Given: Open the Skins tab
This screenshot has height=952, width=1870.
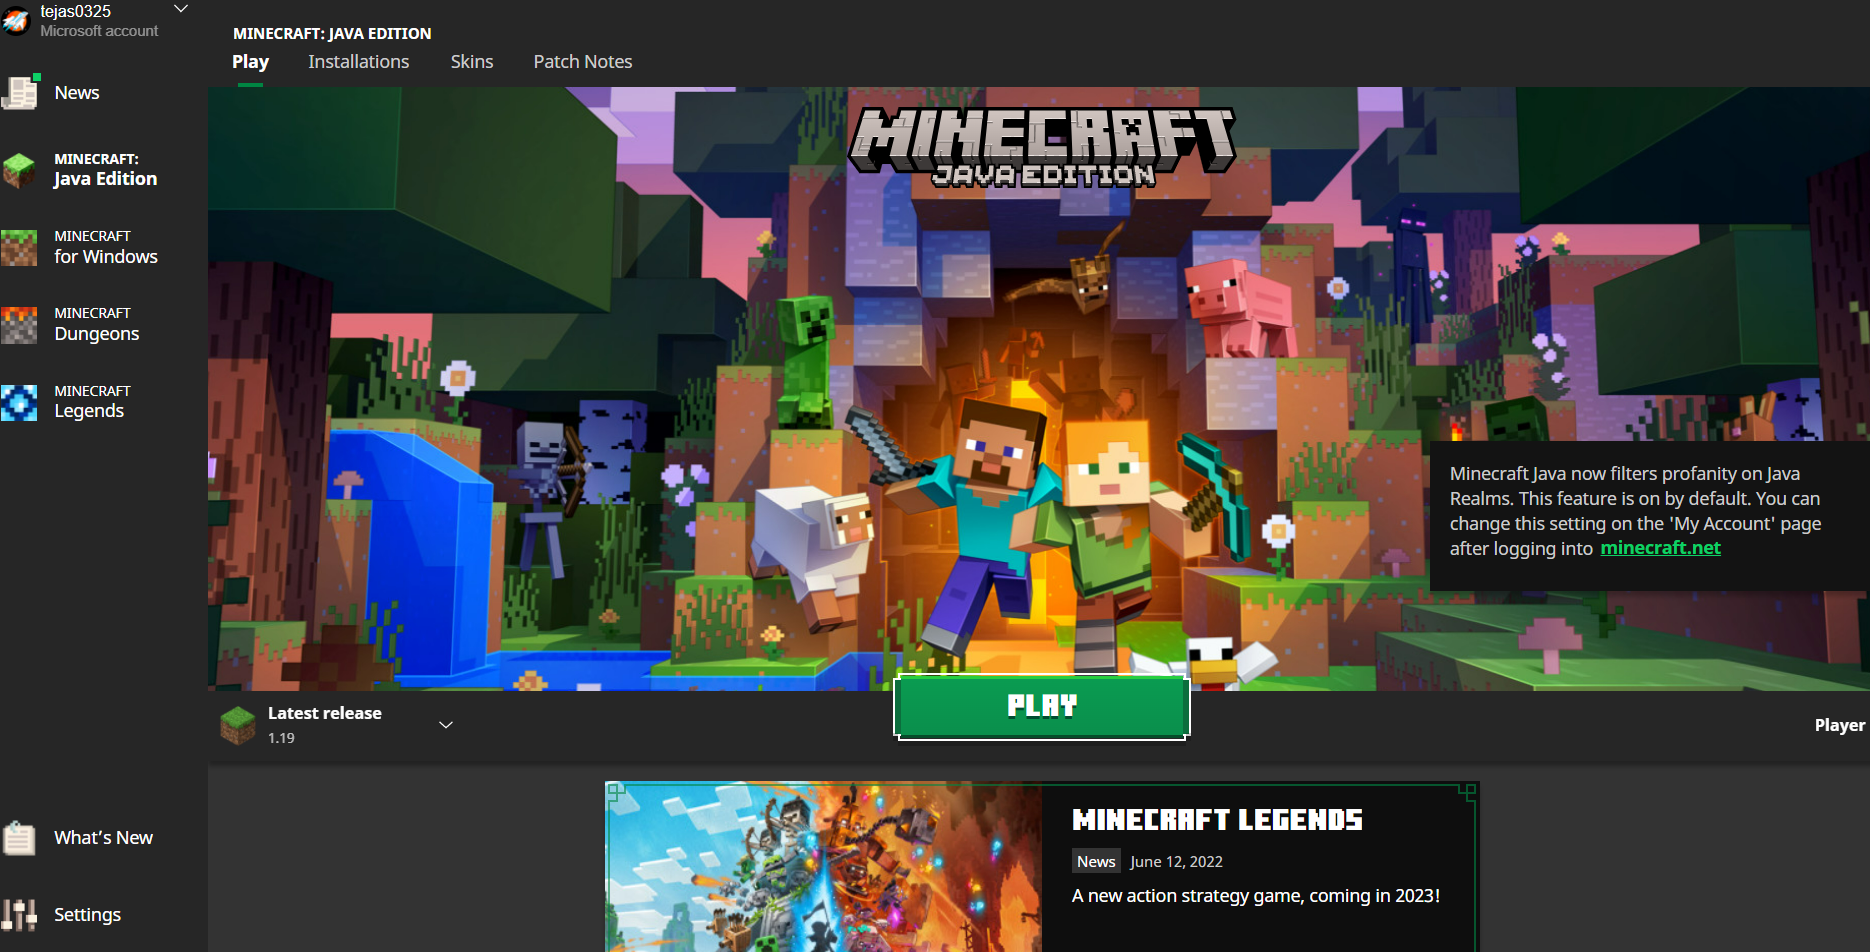Looking at the screenshot, I should (472, 62).
